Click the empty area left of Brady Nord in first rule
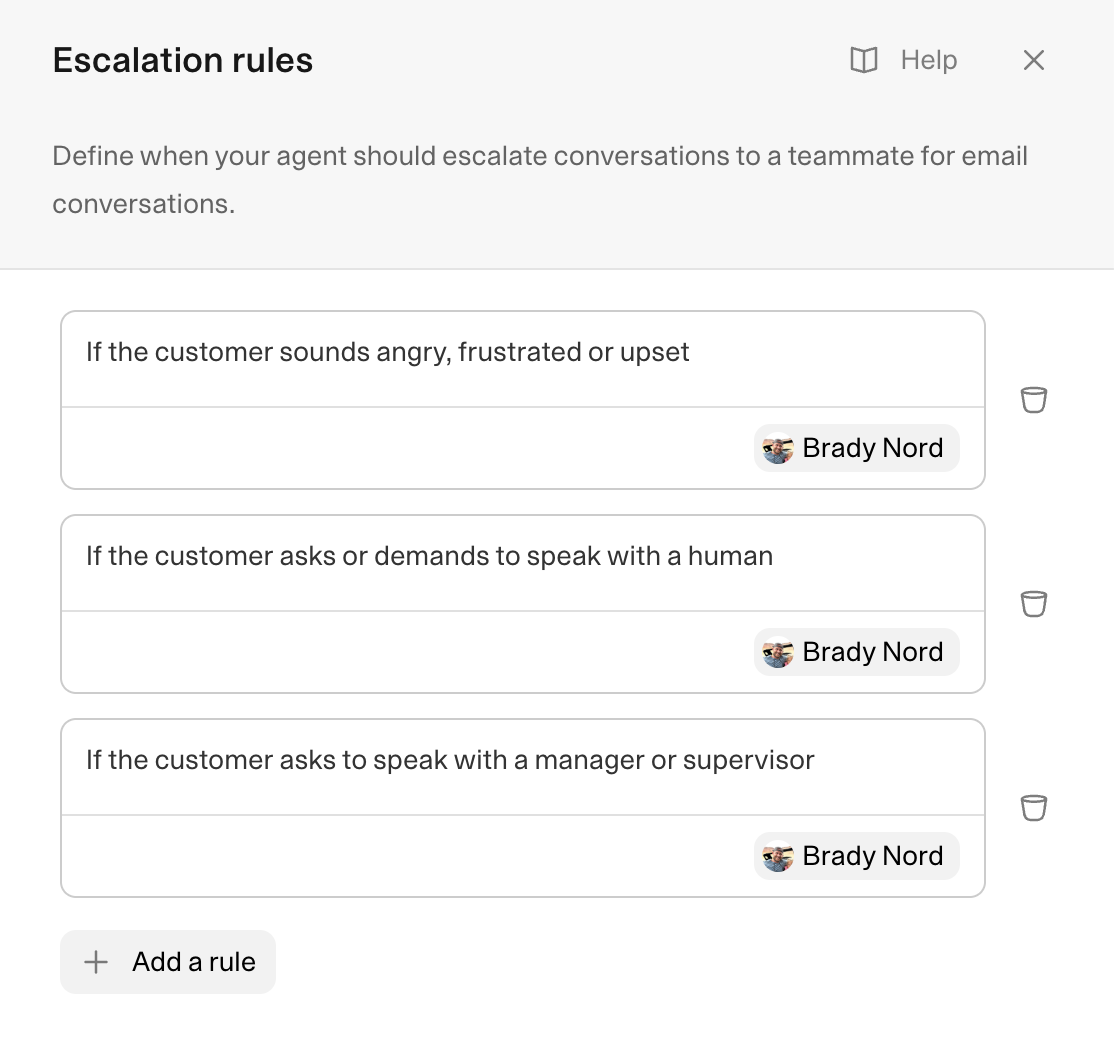 (408, 448)
